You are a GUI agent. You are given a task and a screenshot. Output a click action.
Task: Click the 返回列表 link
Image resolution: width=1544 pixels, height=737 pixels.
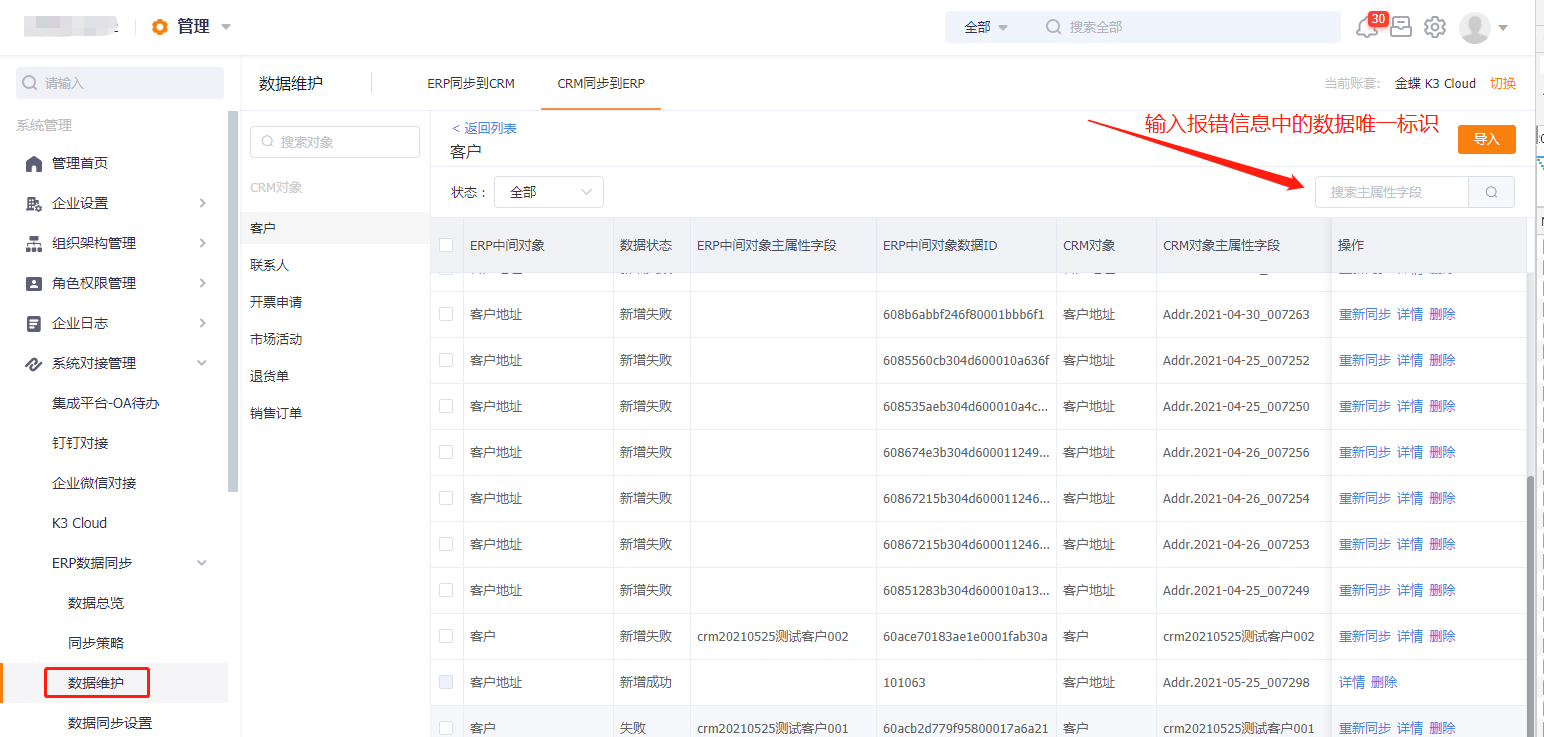point(484,128)
